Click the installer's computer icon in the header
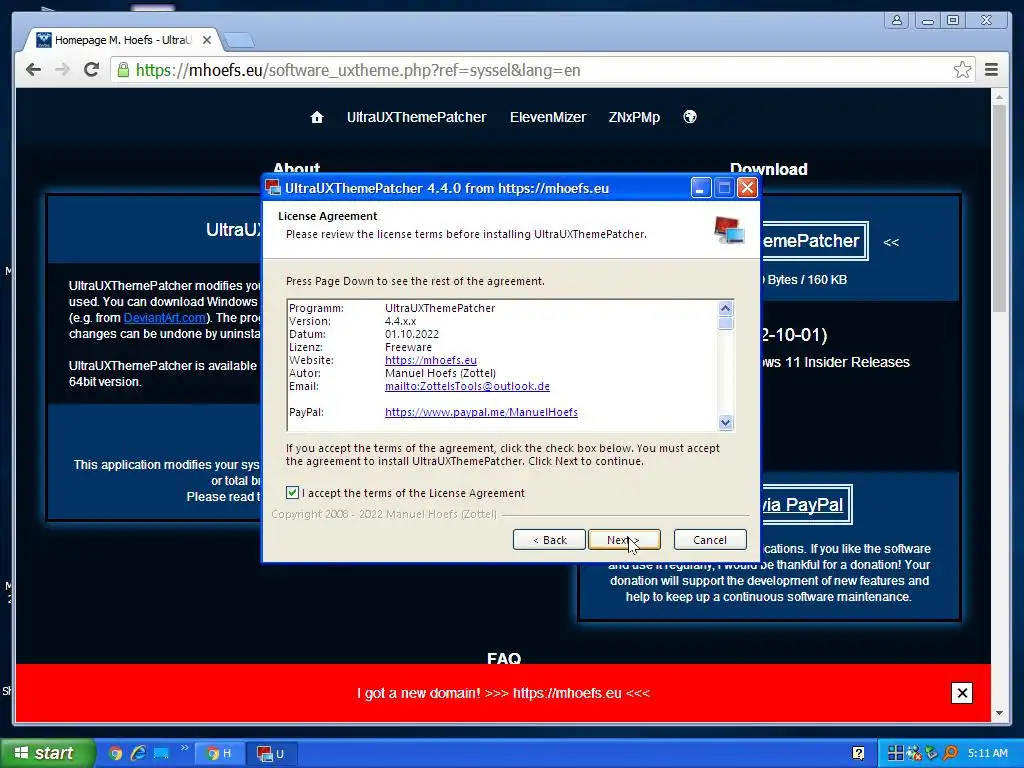This screenshot has height=768, width=1024. click(729, 231)
